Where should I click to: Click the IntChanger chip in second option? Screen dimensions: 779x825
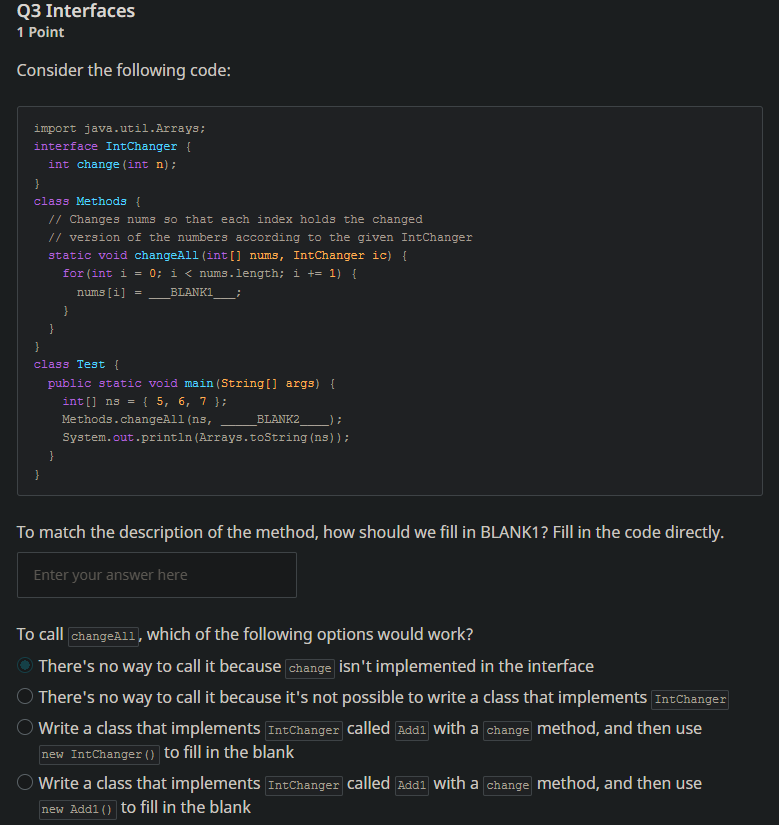tap(689, 699)
